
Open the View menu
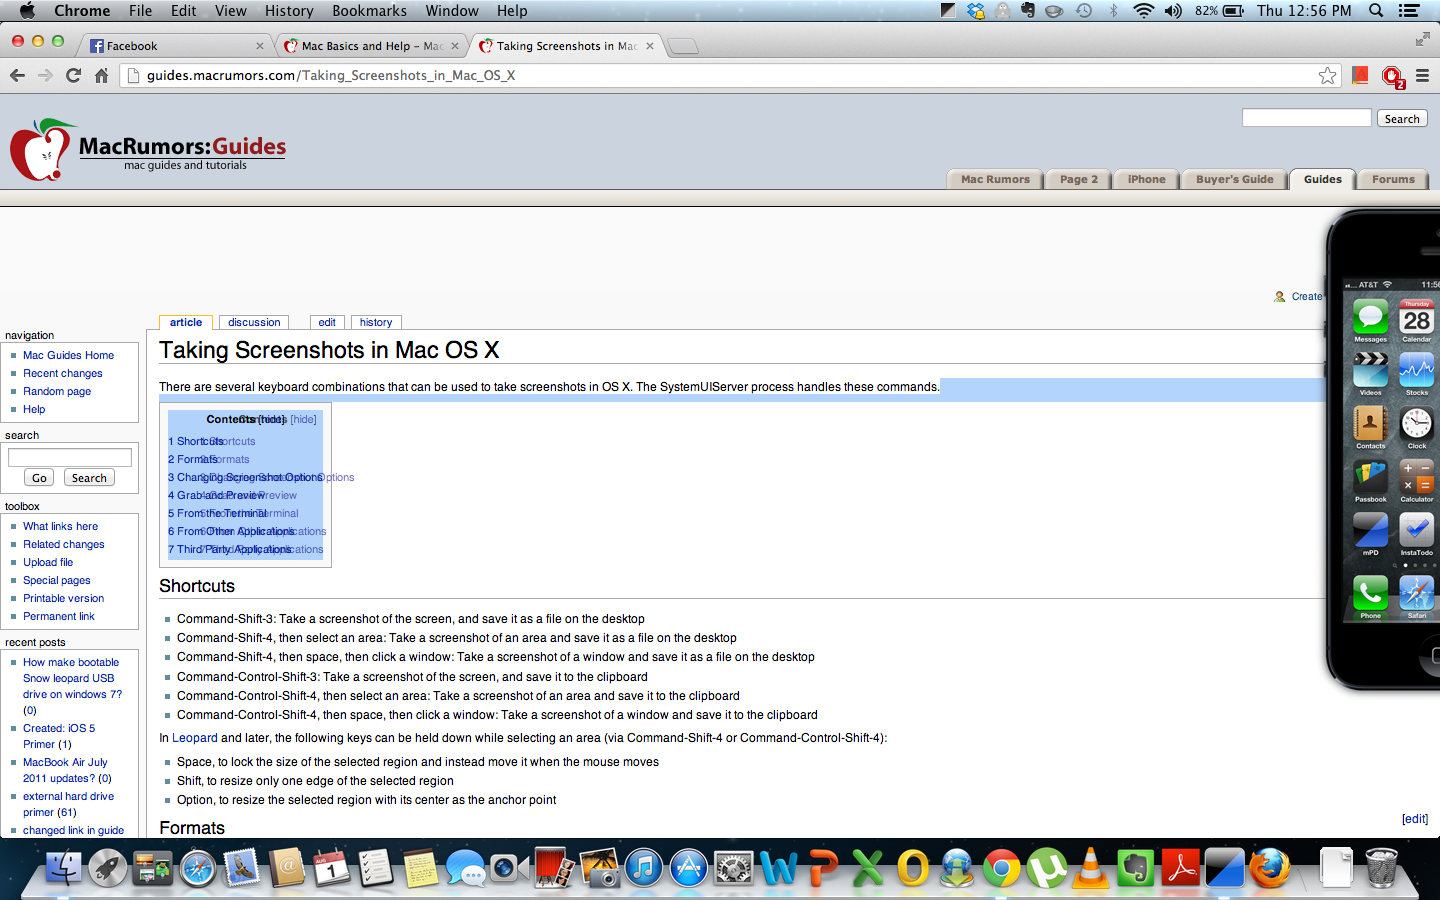coord(230,10)
